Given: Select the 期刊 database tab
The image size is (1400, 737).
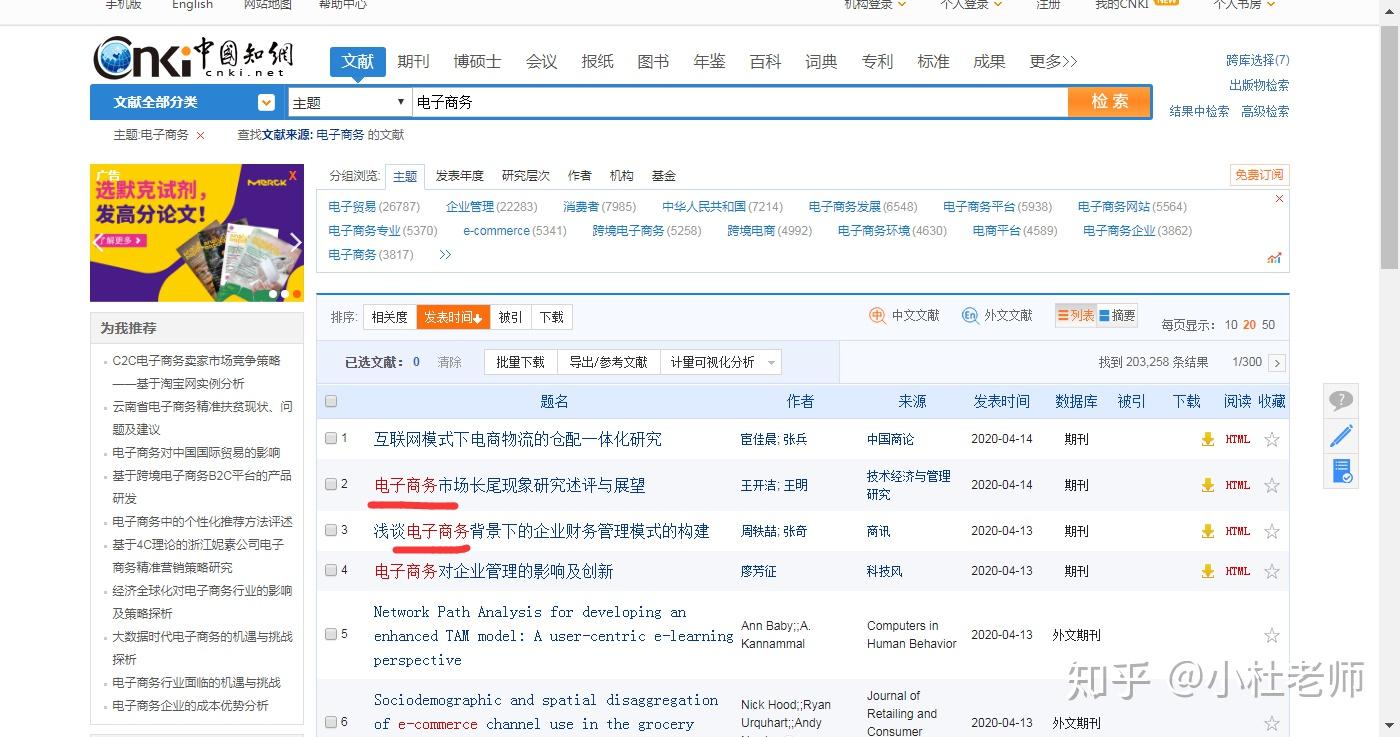Looking at the screenshot, I should [x=413, y=62].
